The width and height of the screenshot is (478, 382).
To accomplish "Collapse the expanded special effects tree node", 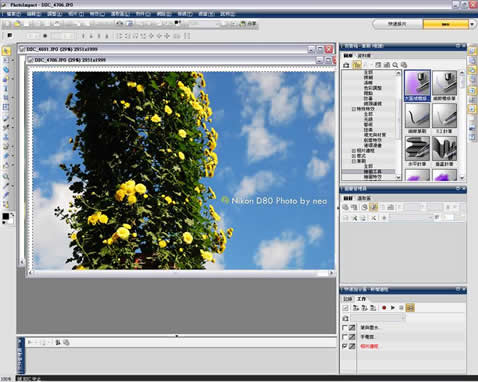I will tap(354, 109).
